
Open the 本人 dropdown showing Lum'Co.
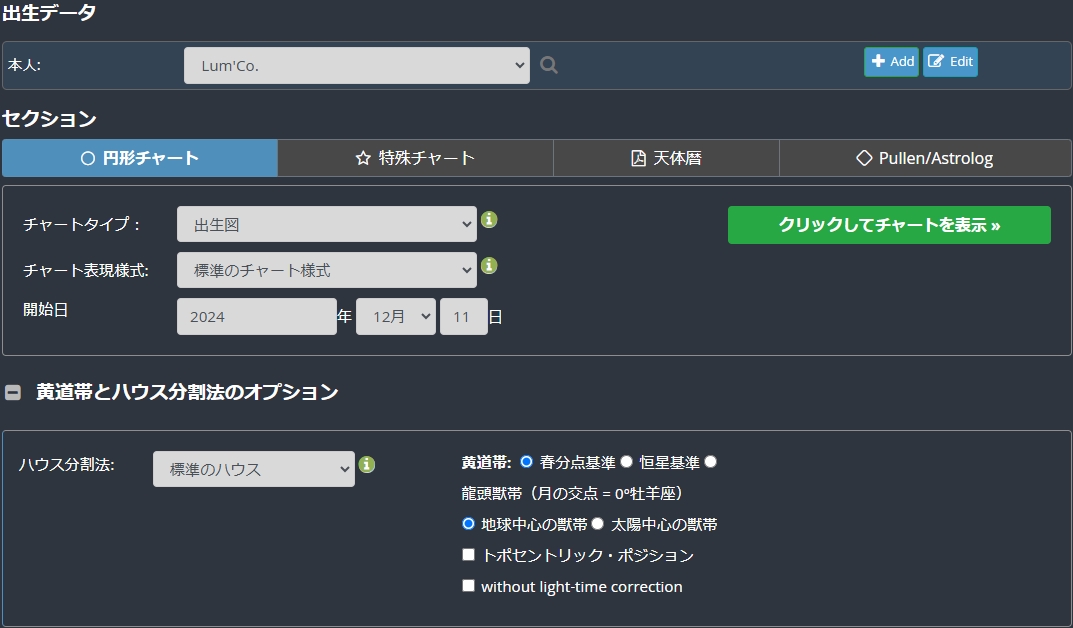(357, 66)
